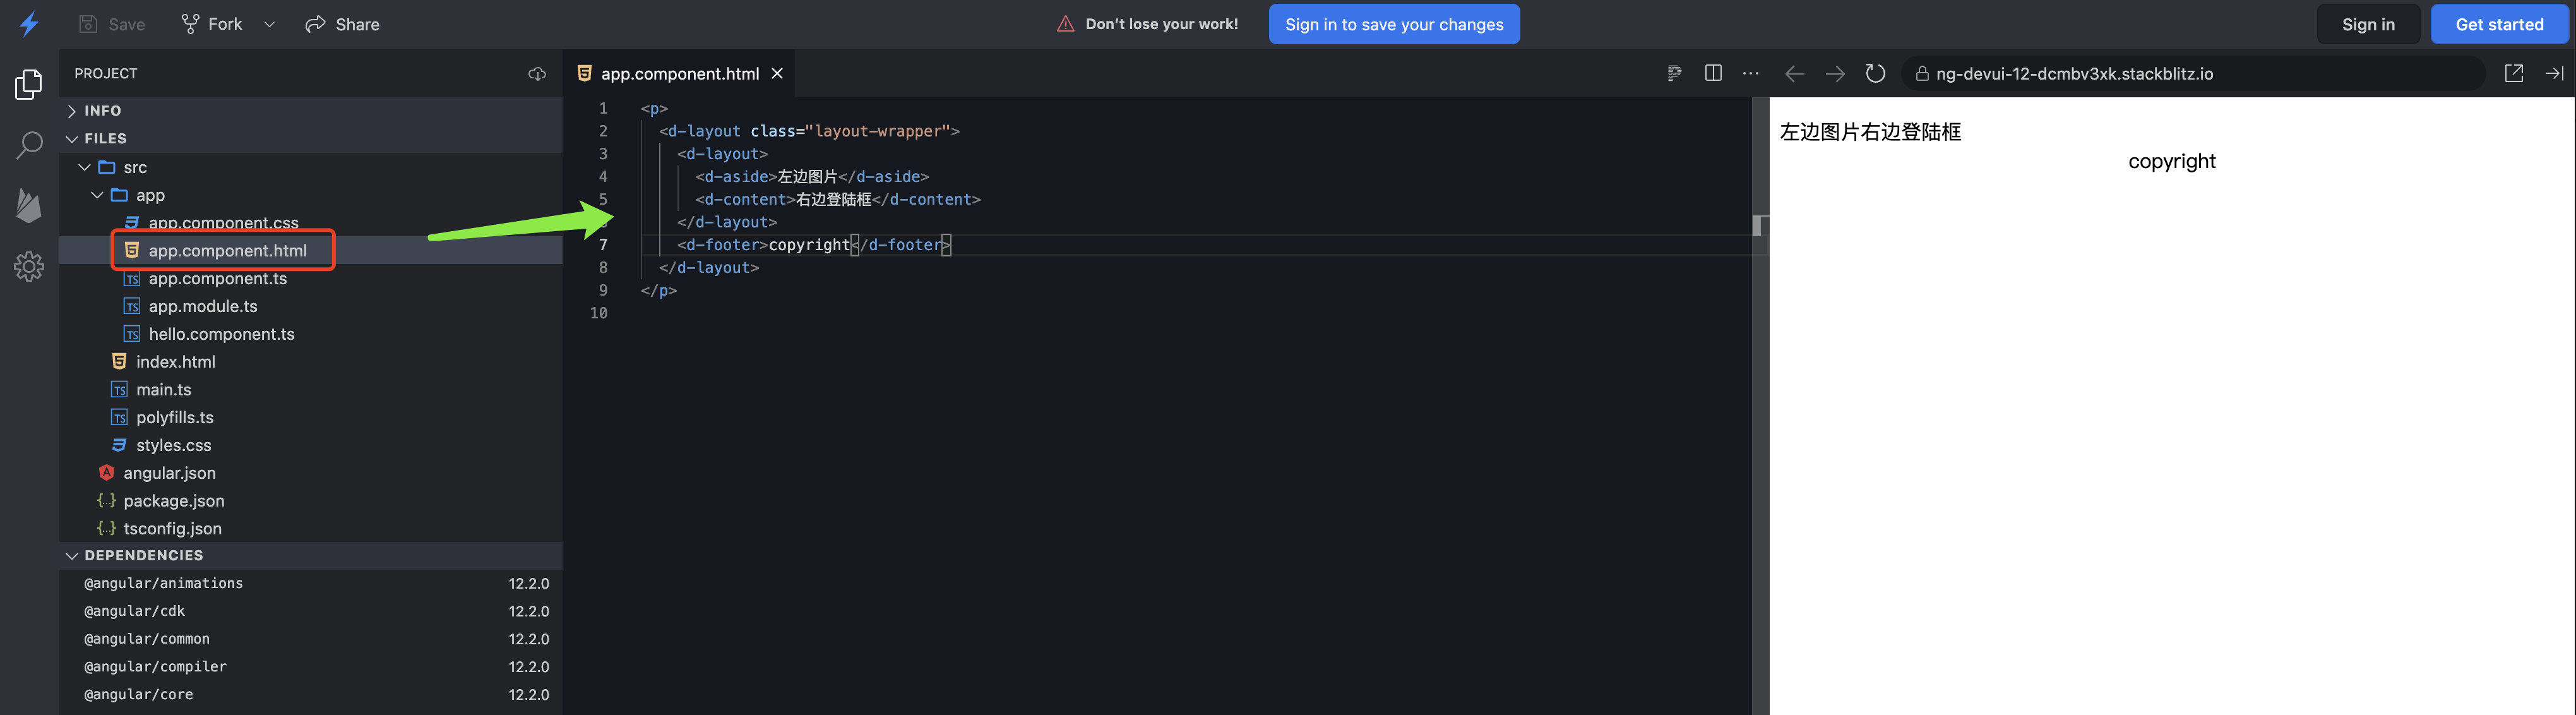Open the project files explorer icon

click(x=29, y=85)
